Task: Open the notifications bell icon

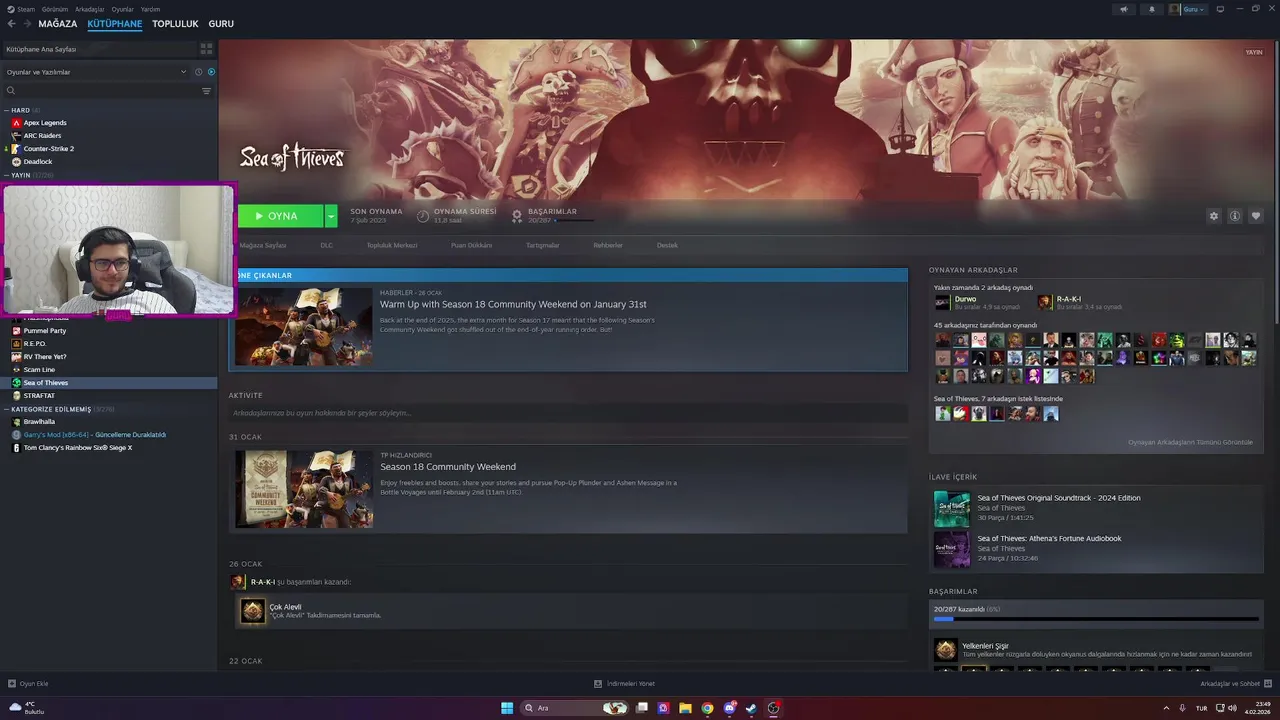Action: click(1151, 9)
